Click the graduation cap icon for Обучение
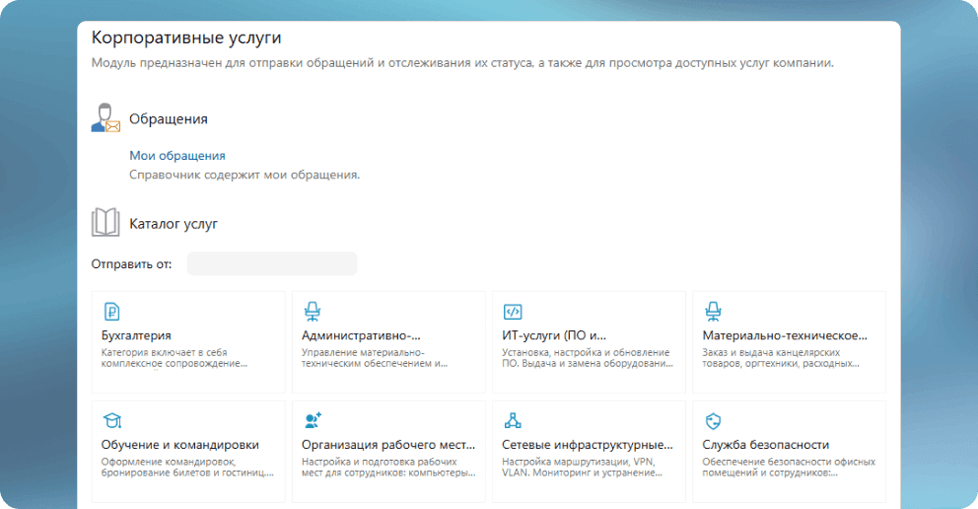The width and height of the screenshot is (978, 509). (112, 420)
